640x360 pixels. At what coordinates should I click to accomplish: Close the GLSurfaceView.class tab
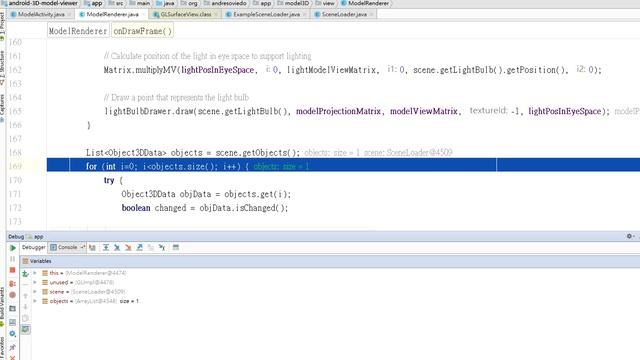pyautogui.click(x=216, y=15)
